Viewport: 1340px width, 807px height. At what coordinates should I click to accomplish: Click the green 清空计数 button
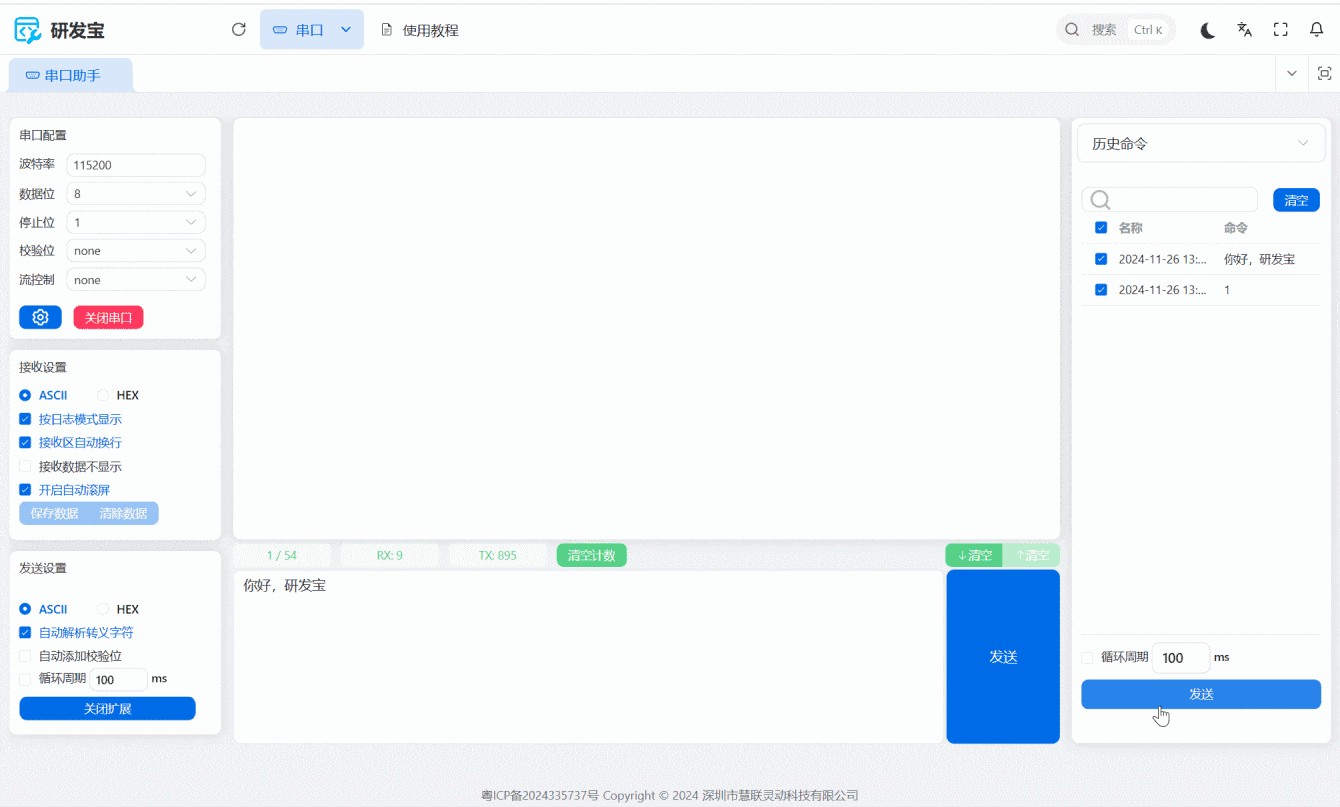591,555
